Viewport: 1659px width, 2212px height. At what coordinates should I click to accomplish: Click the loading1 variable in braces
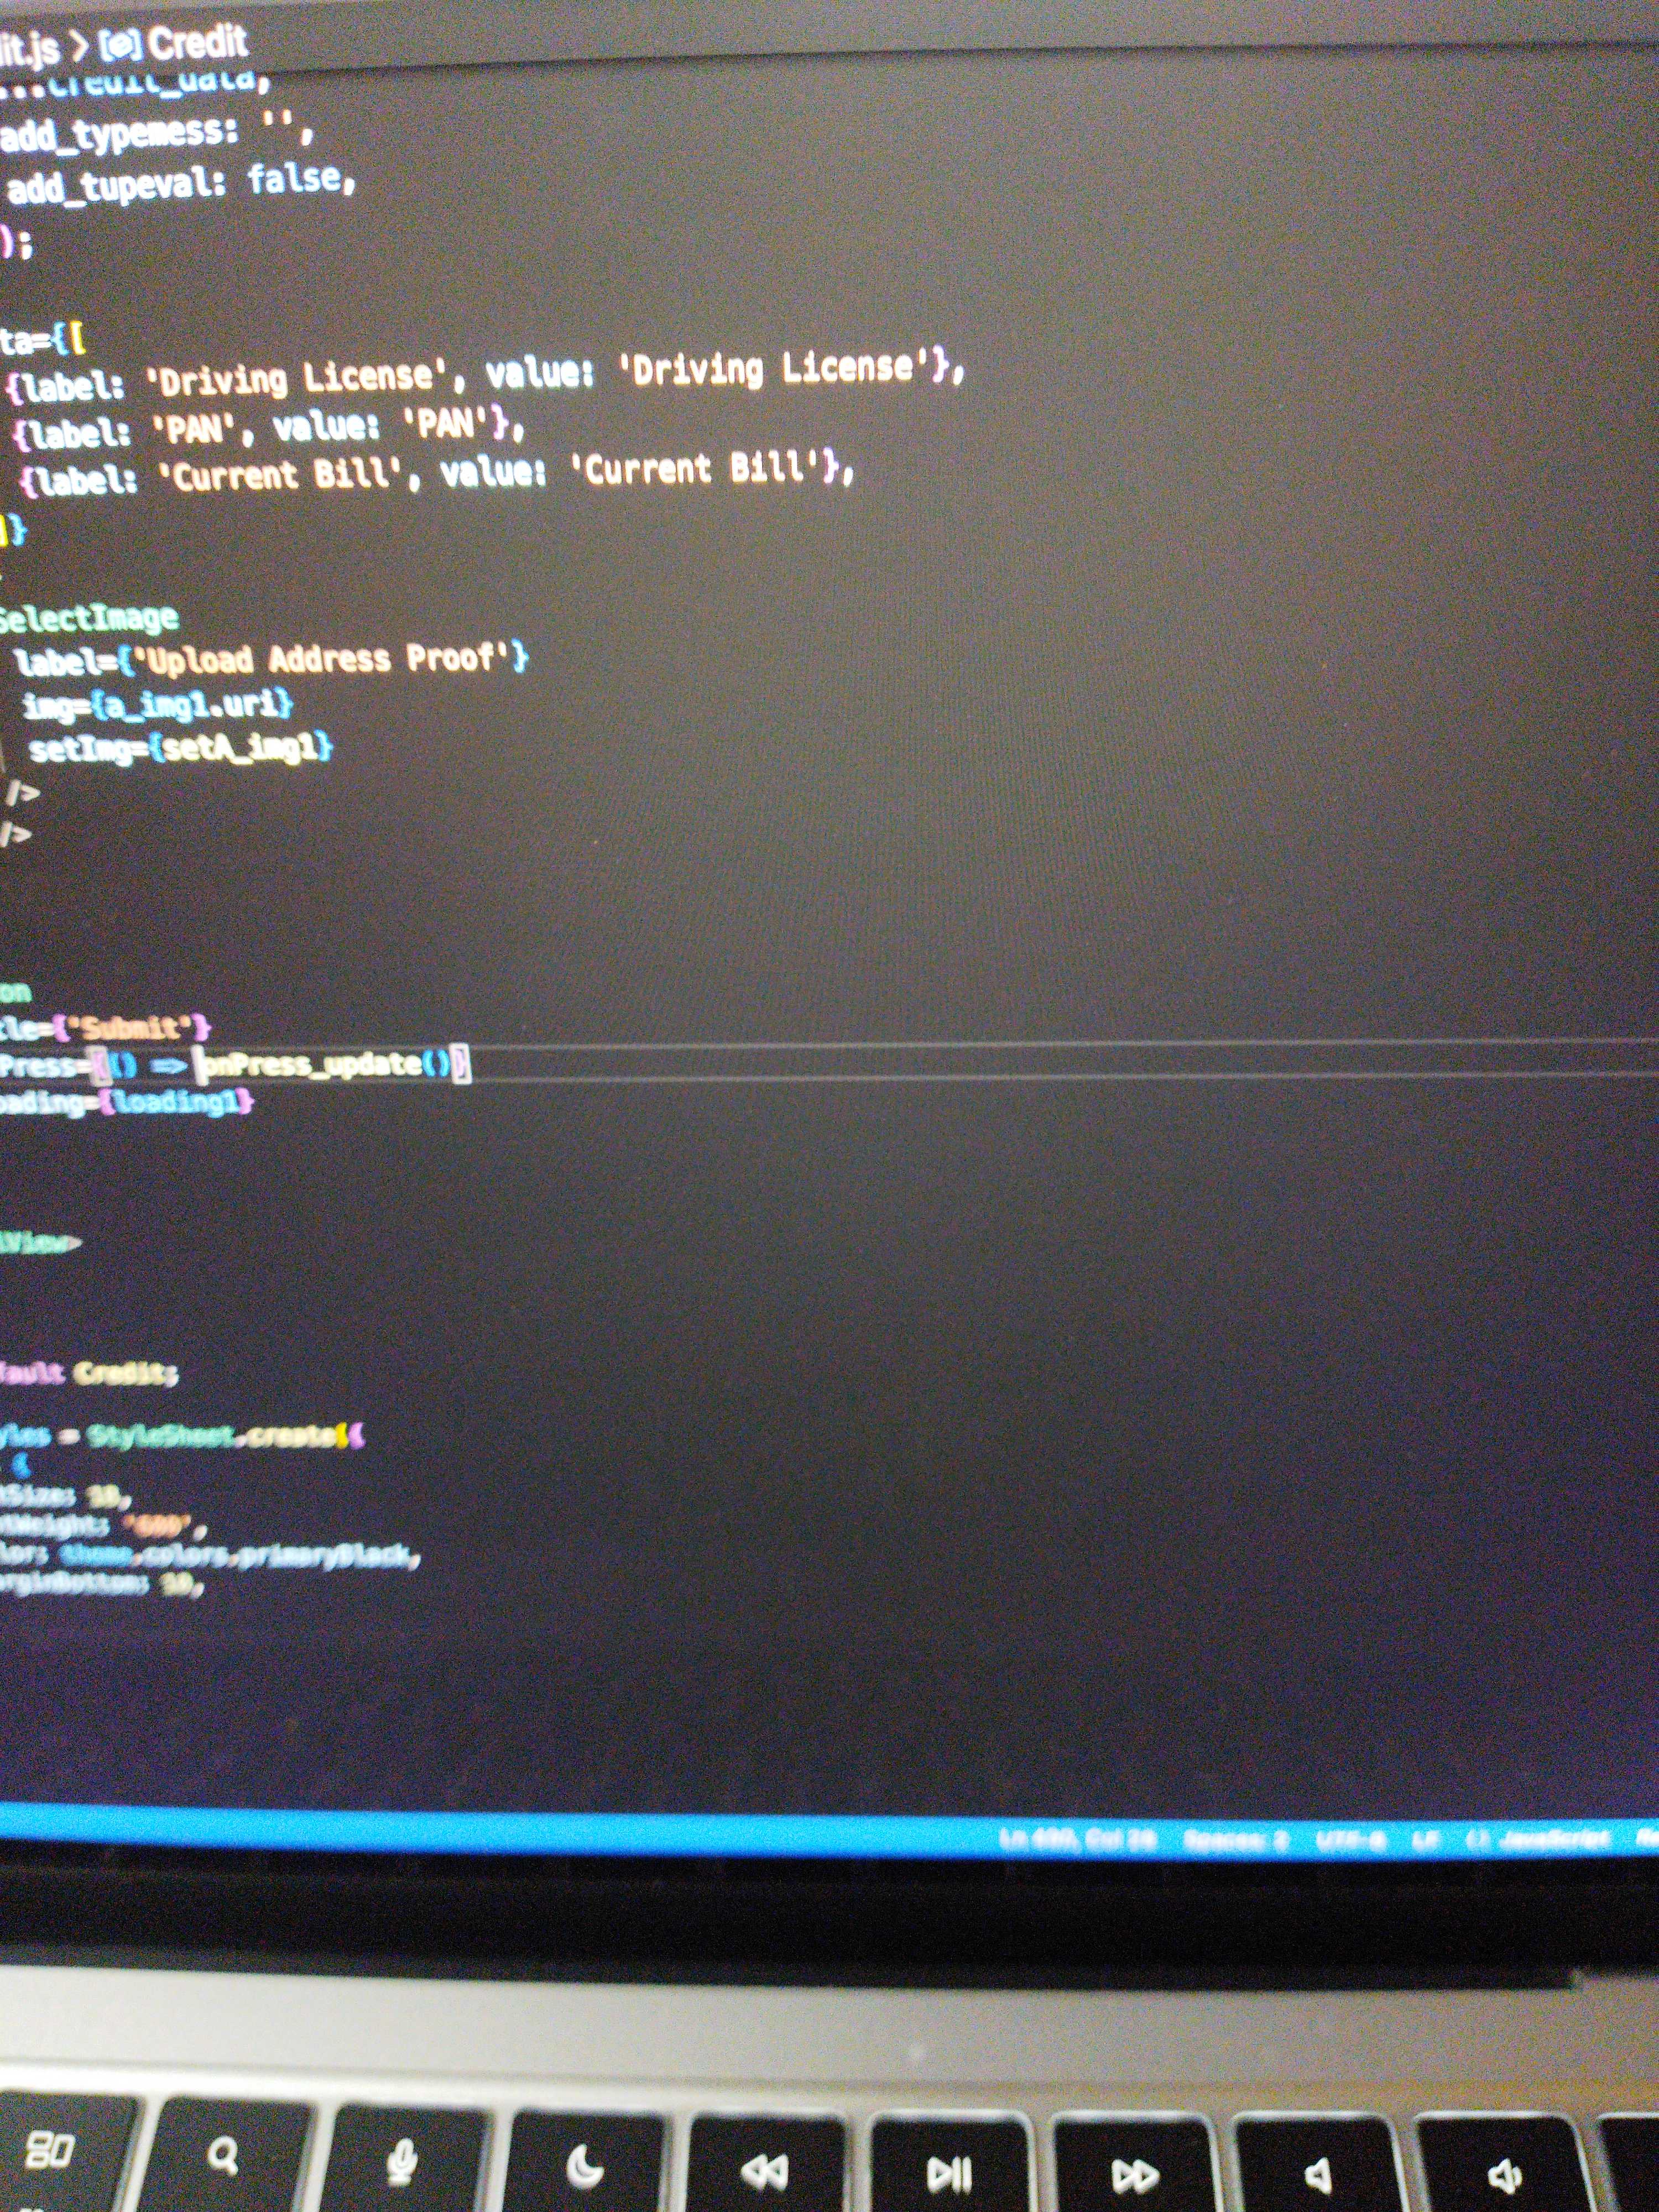click(x=176, y=1102)
